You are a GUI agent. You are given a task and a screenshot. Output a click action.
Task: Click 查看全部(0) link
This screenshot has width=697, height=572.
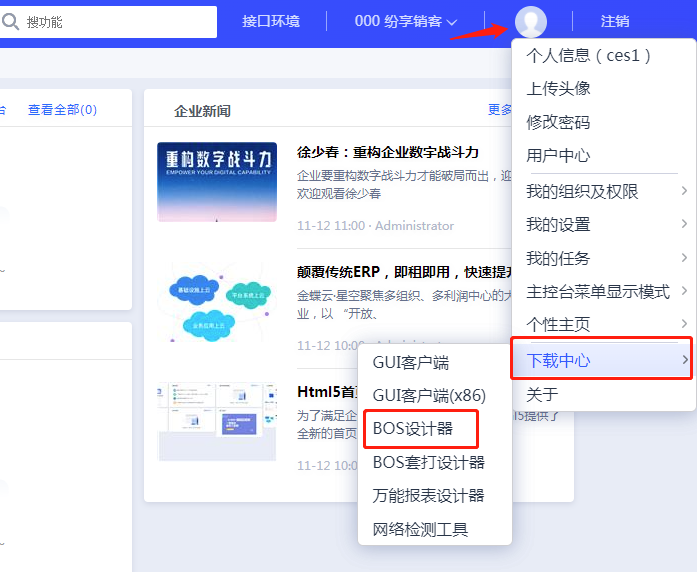pyautogui.click(x=62, y=110)
